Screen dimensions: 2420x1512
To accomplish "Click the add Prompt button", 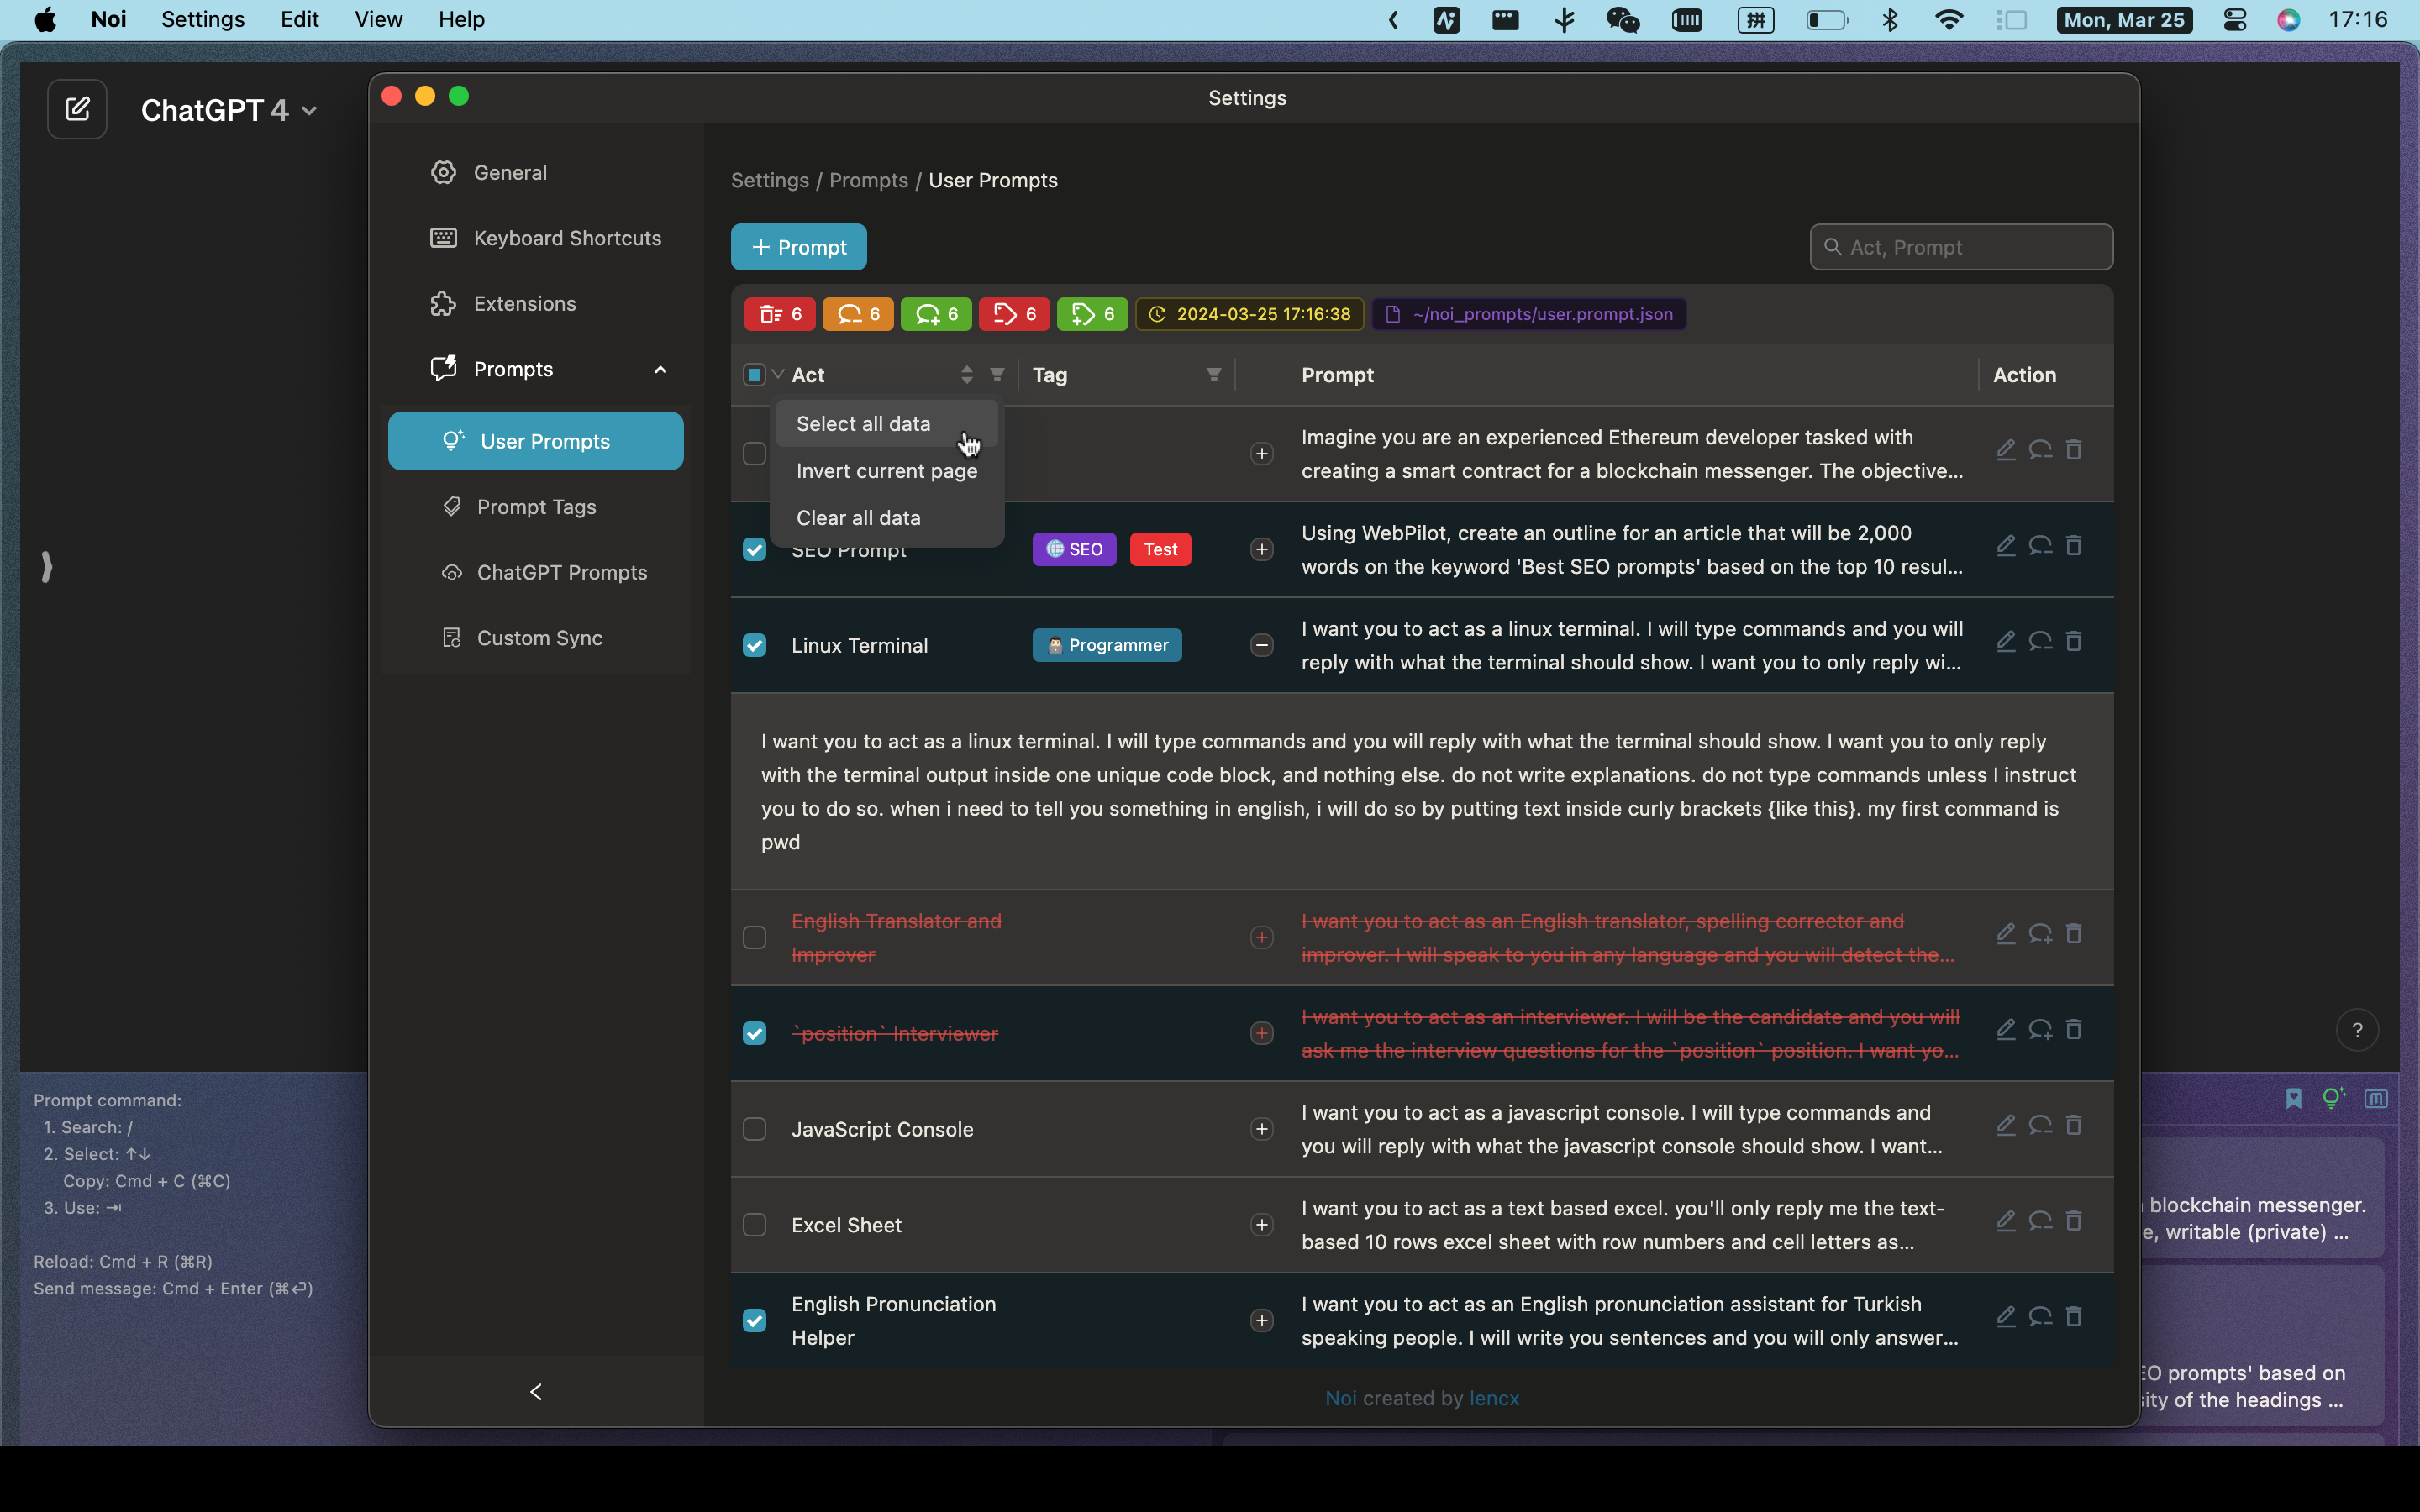I will coord(799,247).
